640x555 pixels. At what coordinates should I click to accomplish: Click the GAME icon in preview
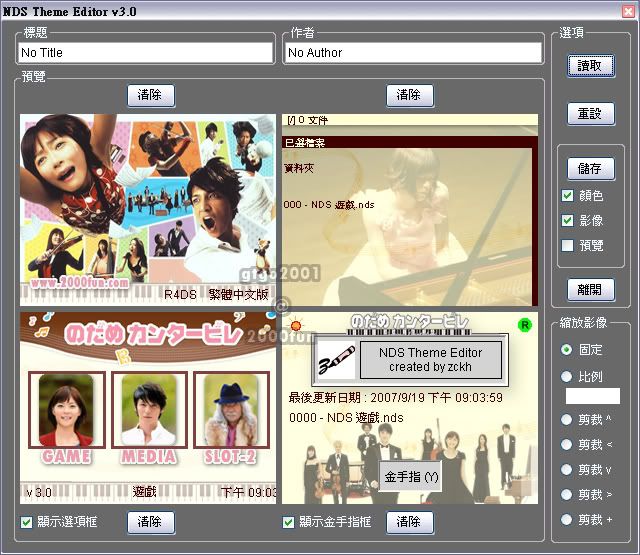66,418
